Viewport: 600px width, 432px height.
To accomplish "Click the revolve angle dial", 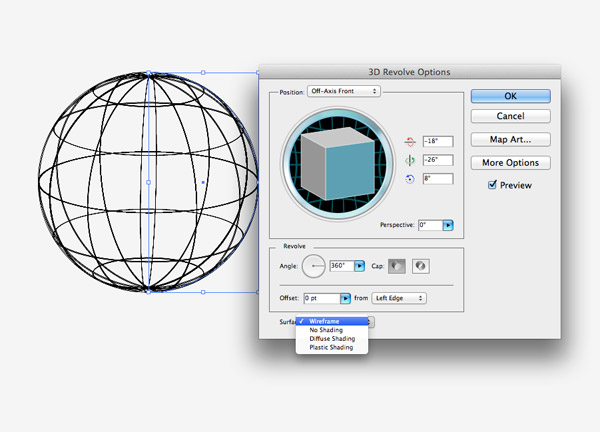I will point(313,266).
